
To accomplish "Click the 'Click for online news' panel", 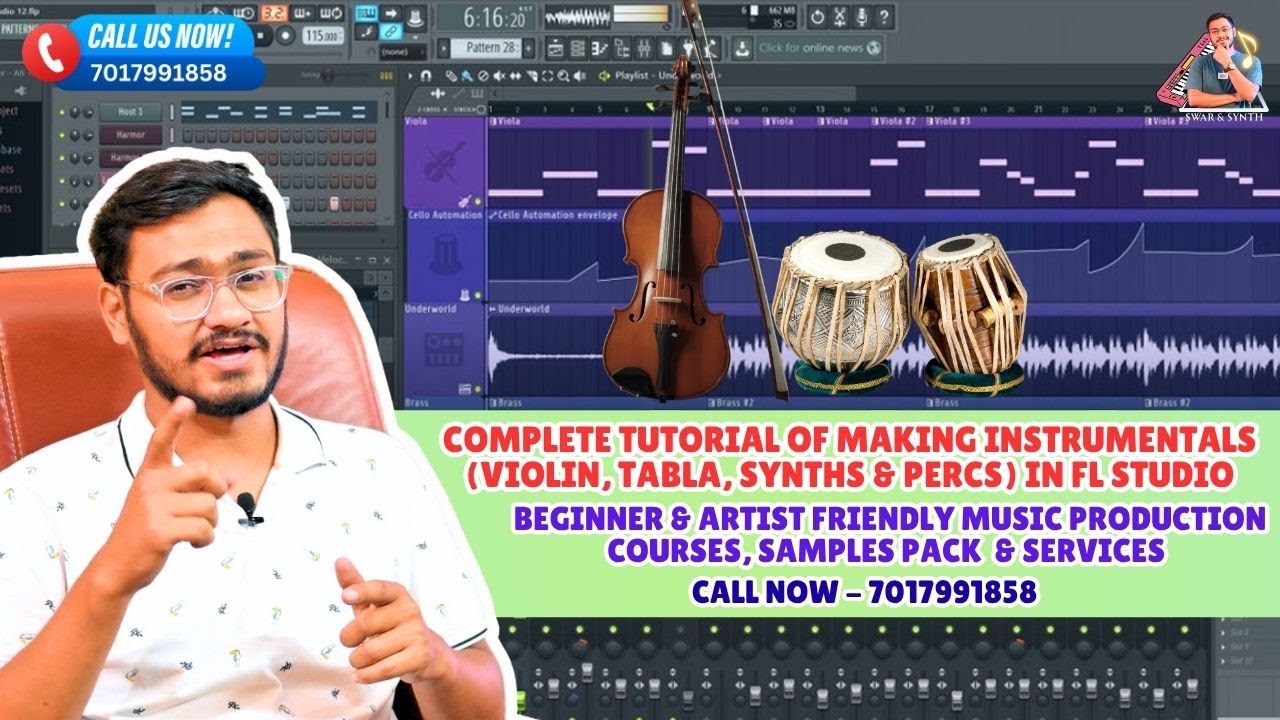I will (x=820, y=49).
